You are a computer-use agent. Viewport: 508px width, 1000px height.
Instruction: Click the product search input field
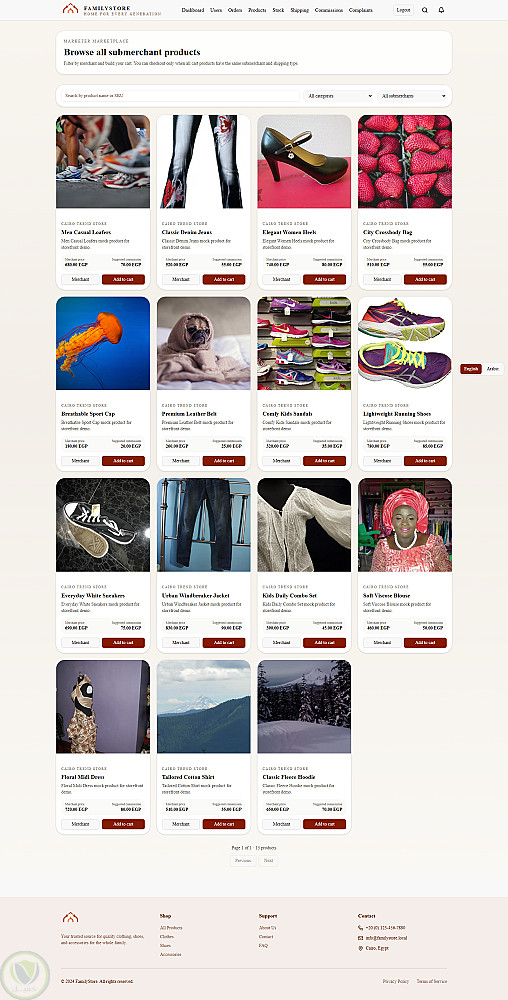[180, 96]
